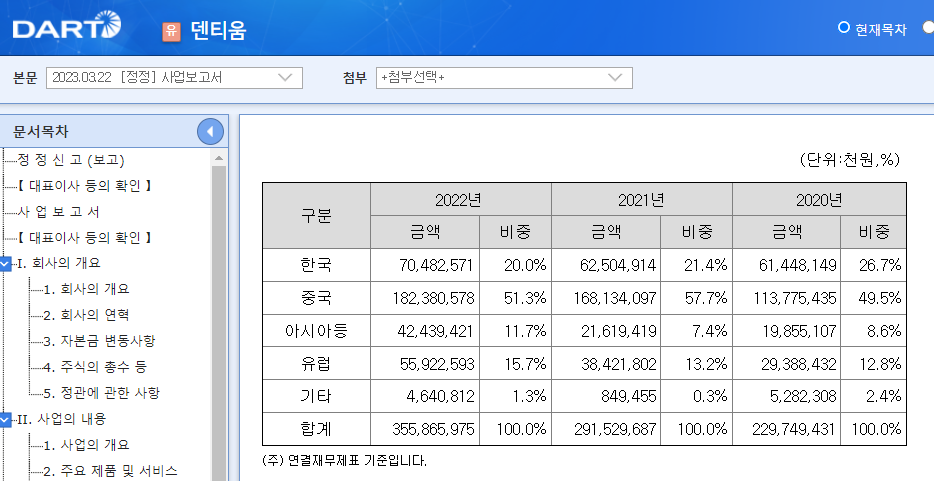Click the value 5,282,308 for 기타 2020

pyautogui.click(x=803, y=396)
